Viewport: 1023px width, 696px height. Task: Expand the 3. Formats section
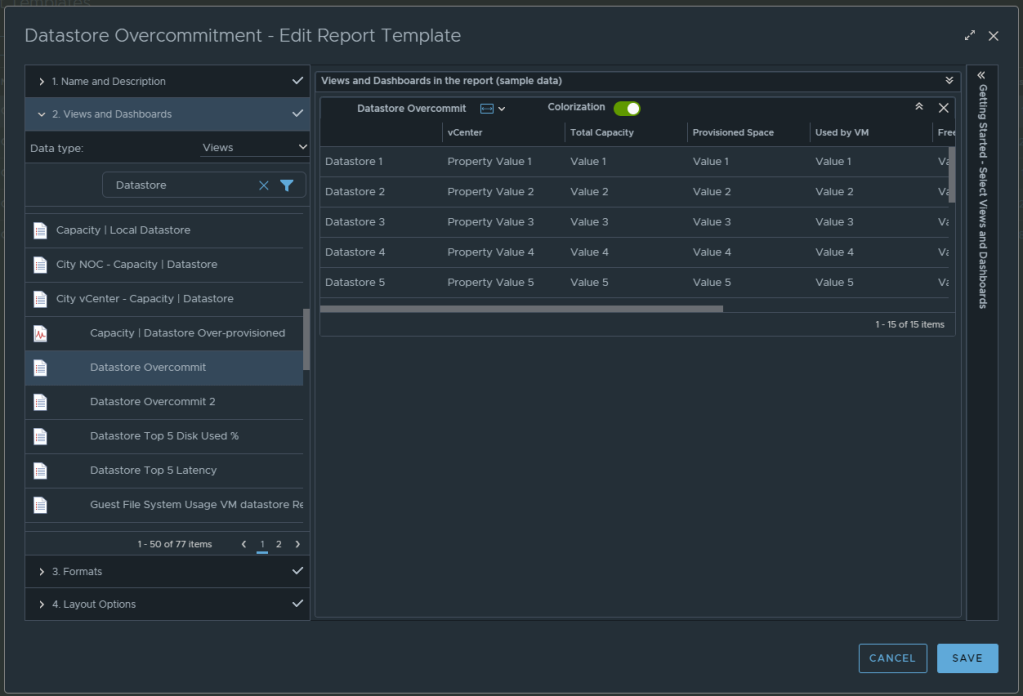[76, 571]
